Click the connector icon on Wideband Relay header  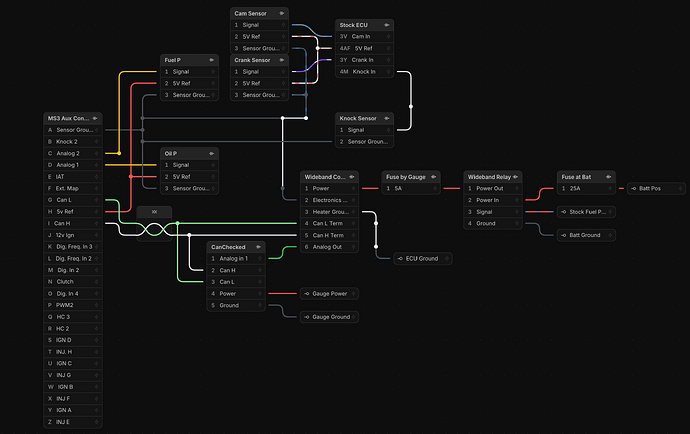515,177
